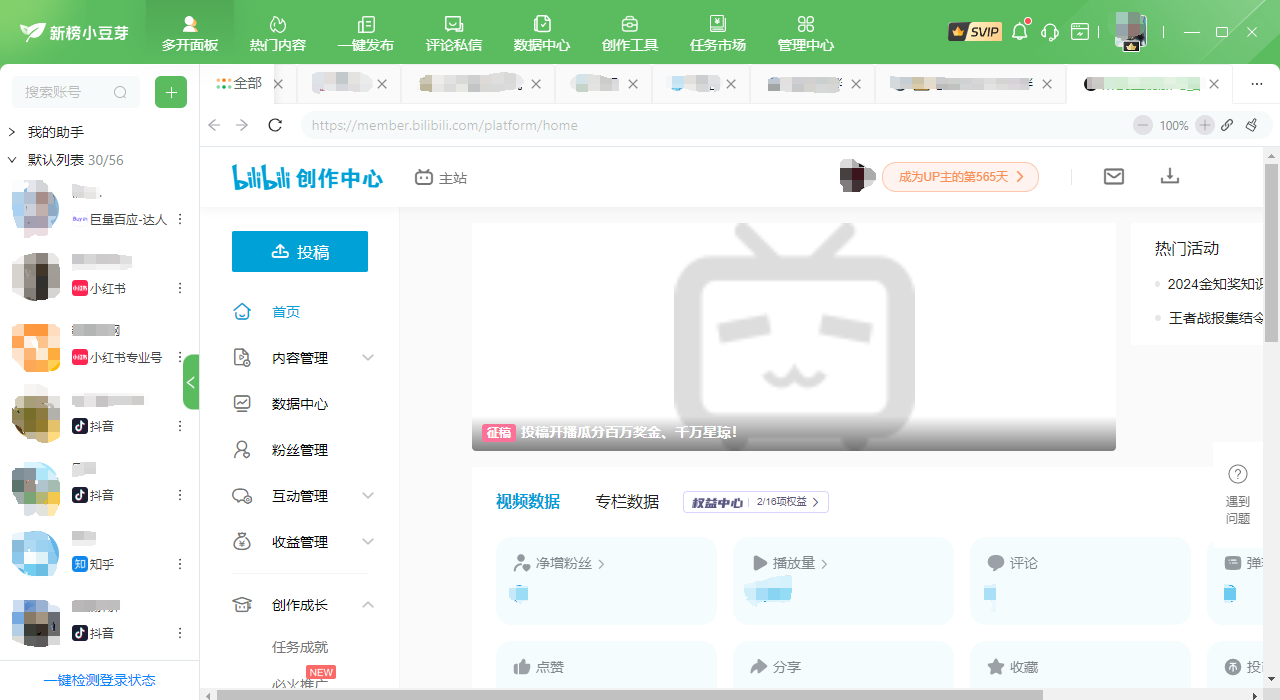1280x700 pixels.
Task: Switch to the 专栏数据 tab
Action: pos(627,502)
